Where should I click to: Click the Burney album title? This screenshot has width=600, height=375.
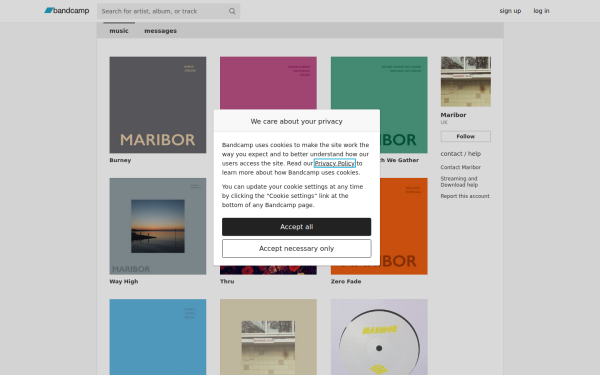120,160
